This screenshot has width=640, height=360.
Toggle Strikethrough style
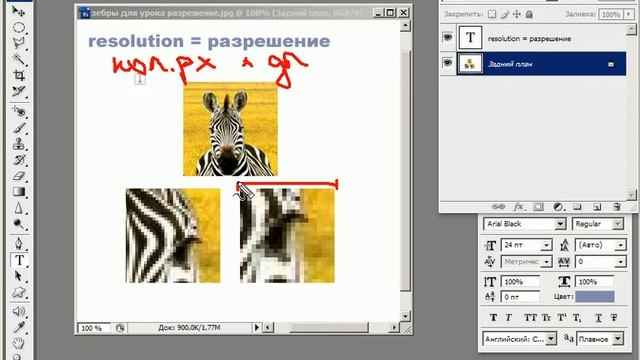pos(614,317)
